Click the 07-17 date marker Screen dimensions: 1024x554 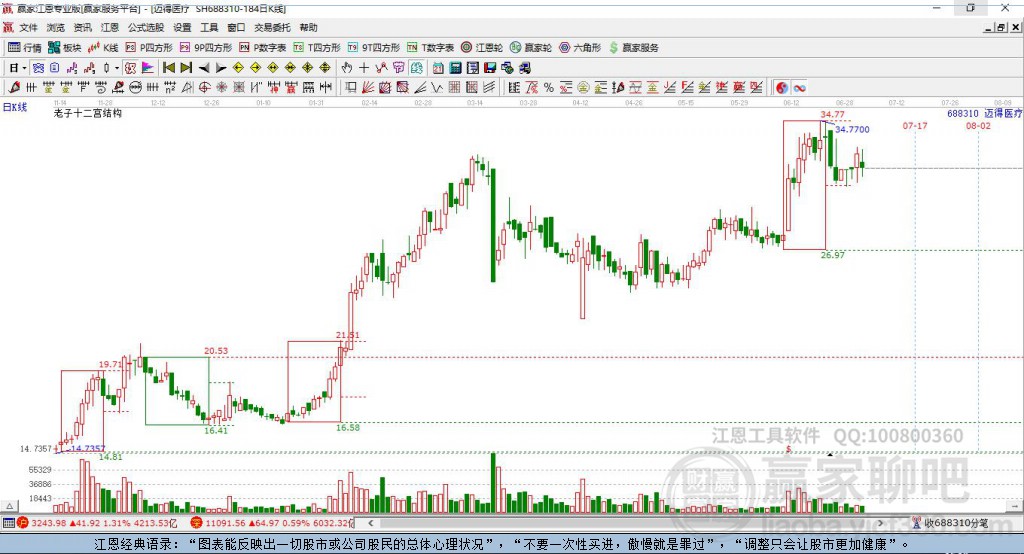915,125
